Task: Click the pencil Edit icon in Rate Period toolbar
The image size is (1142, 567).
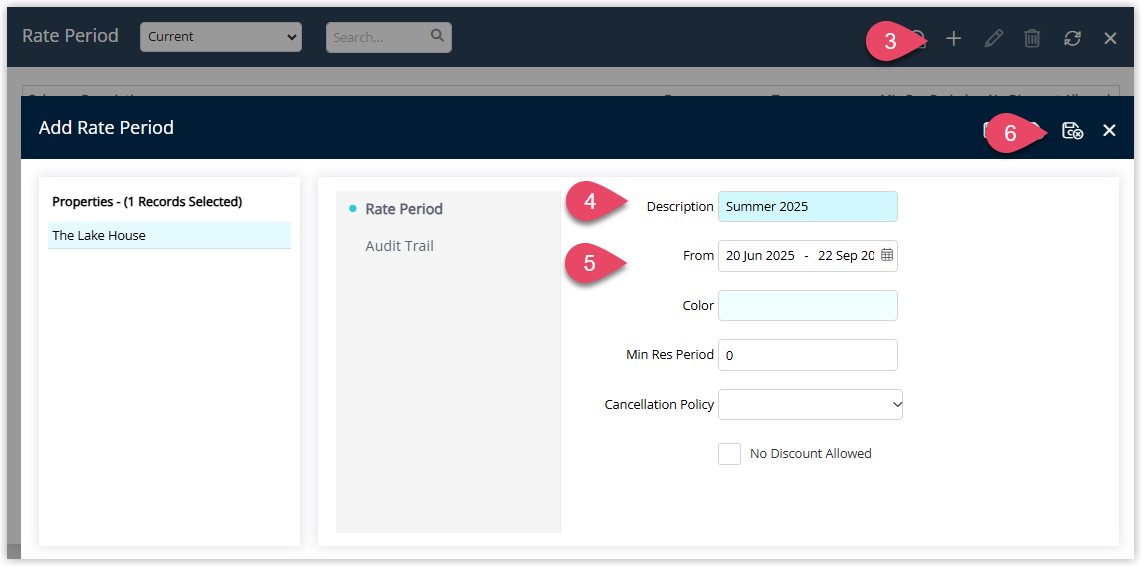Action: [993, 39]
